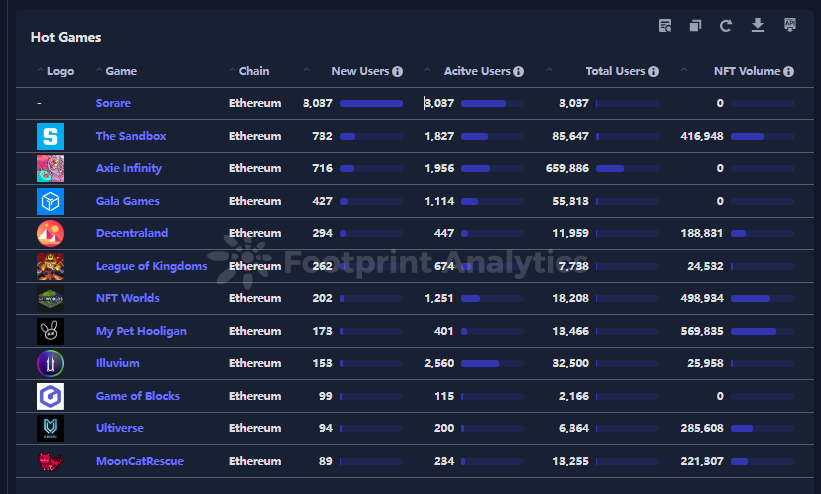Click the Decentraland logo thumbnail
Image resolution: width=821 pixels, height=494 pixels.
click(50, 233)
